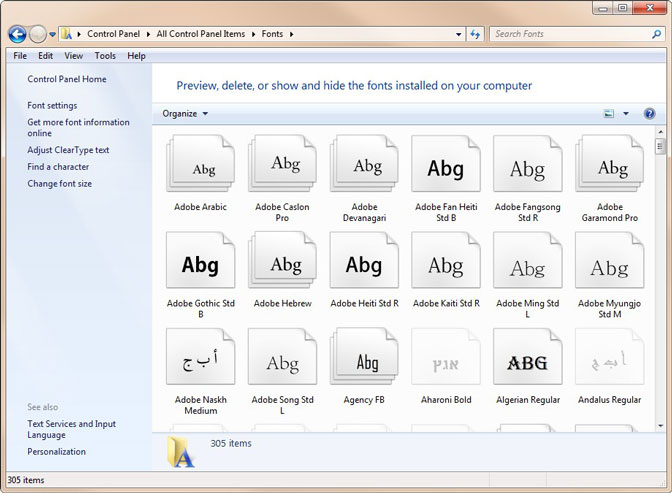The height and width of the screenshot is (493, 672).
Task: Click in the Search Fonts field
Action: (572, 34)
